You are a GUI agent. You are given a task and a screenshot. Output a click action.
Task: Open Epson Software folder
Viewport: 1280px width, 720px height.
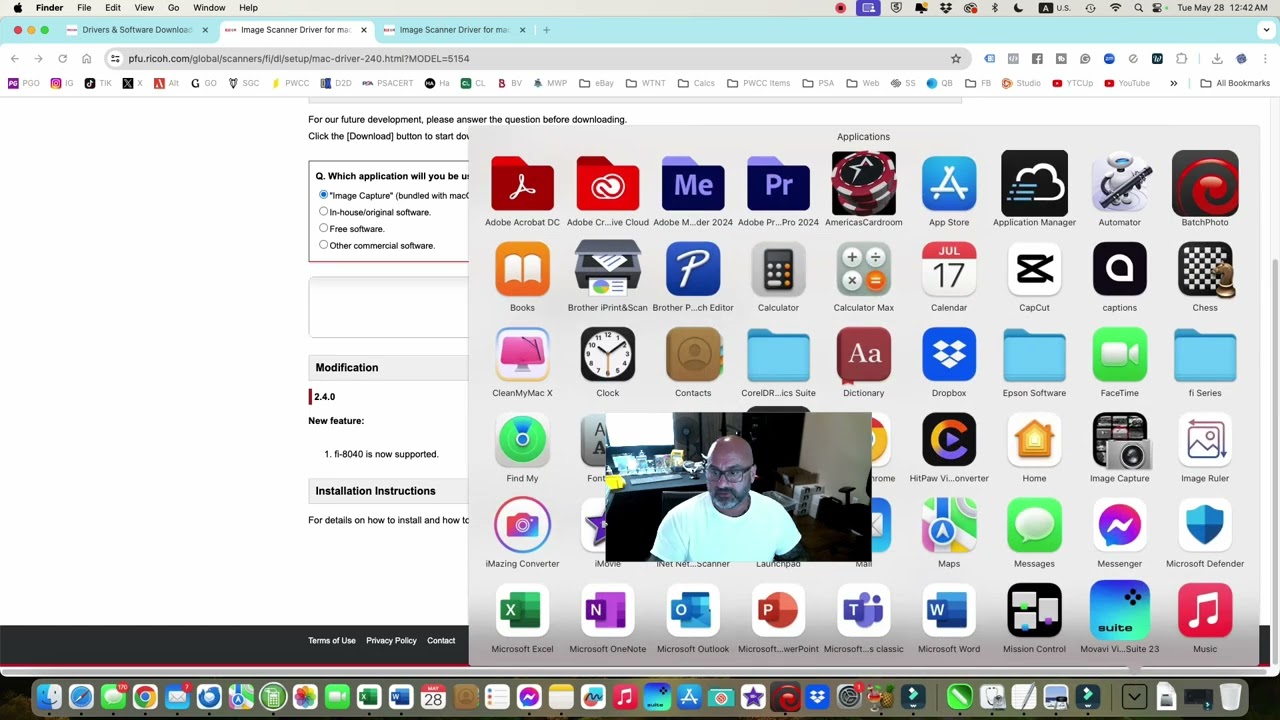pos(1034,355)
